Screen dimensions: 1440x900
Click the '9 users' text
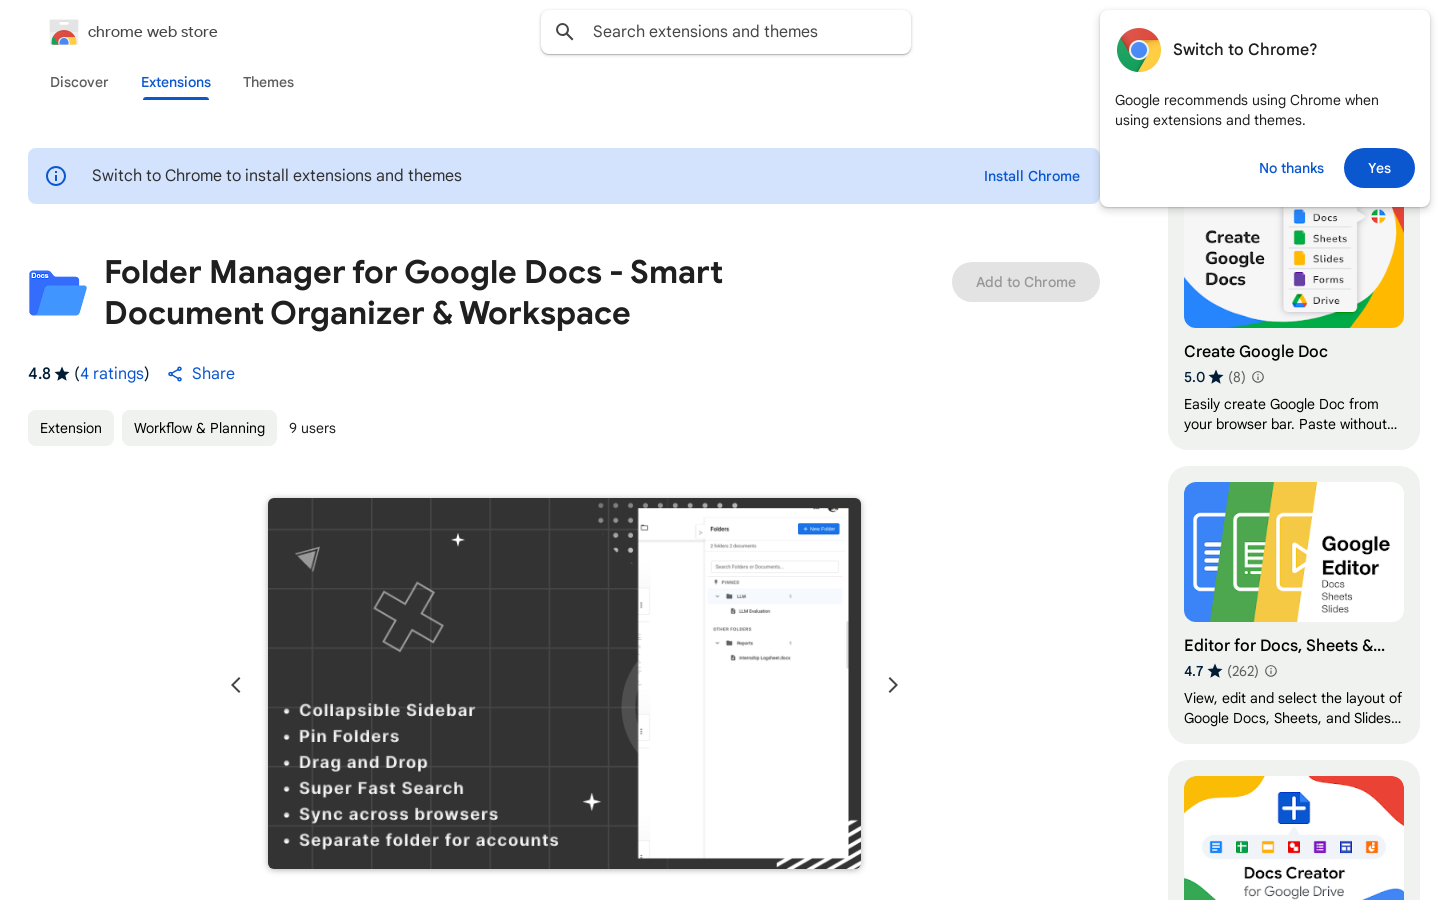click(312, 428)
